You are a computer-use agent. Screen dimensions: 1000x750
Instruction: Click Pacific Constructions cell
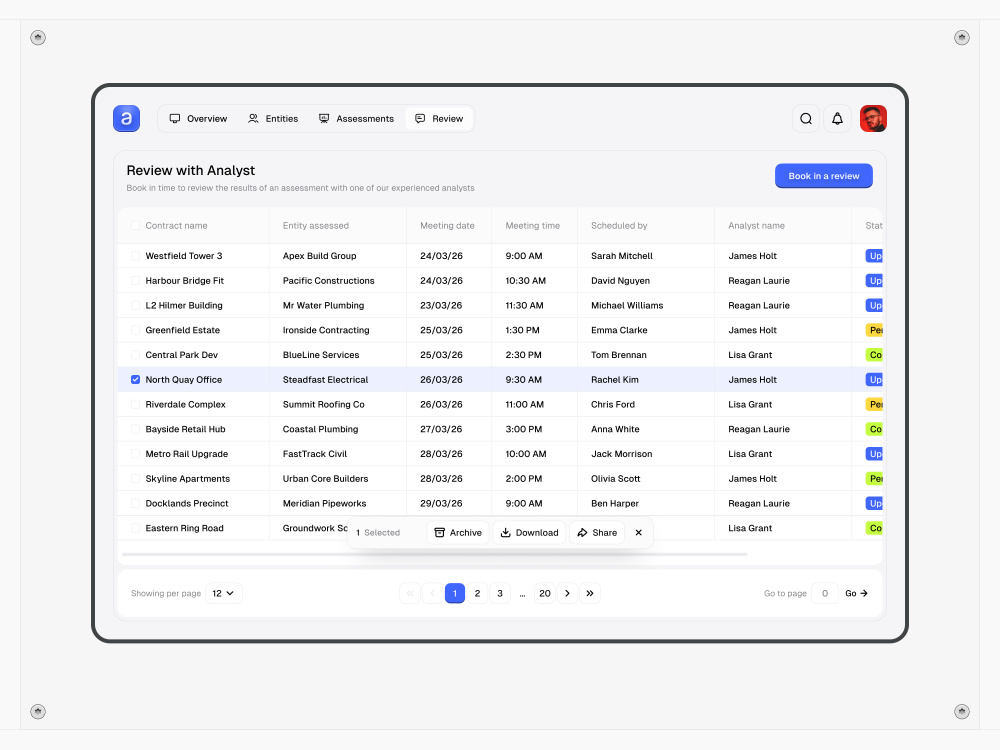[x=328, y=281]
